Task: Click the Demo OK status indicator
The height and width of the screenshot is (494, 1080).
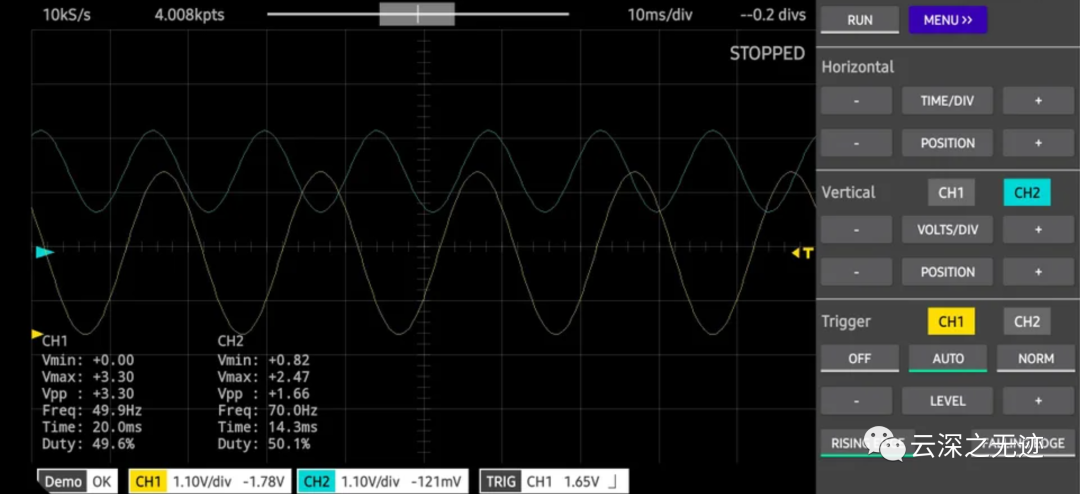Action: (77, 482)
